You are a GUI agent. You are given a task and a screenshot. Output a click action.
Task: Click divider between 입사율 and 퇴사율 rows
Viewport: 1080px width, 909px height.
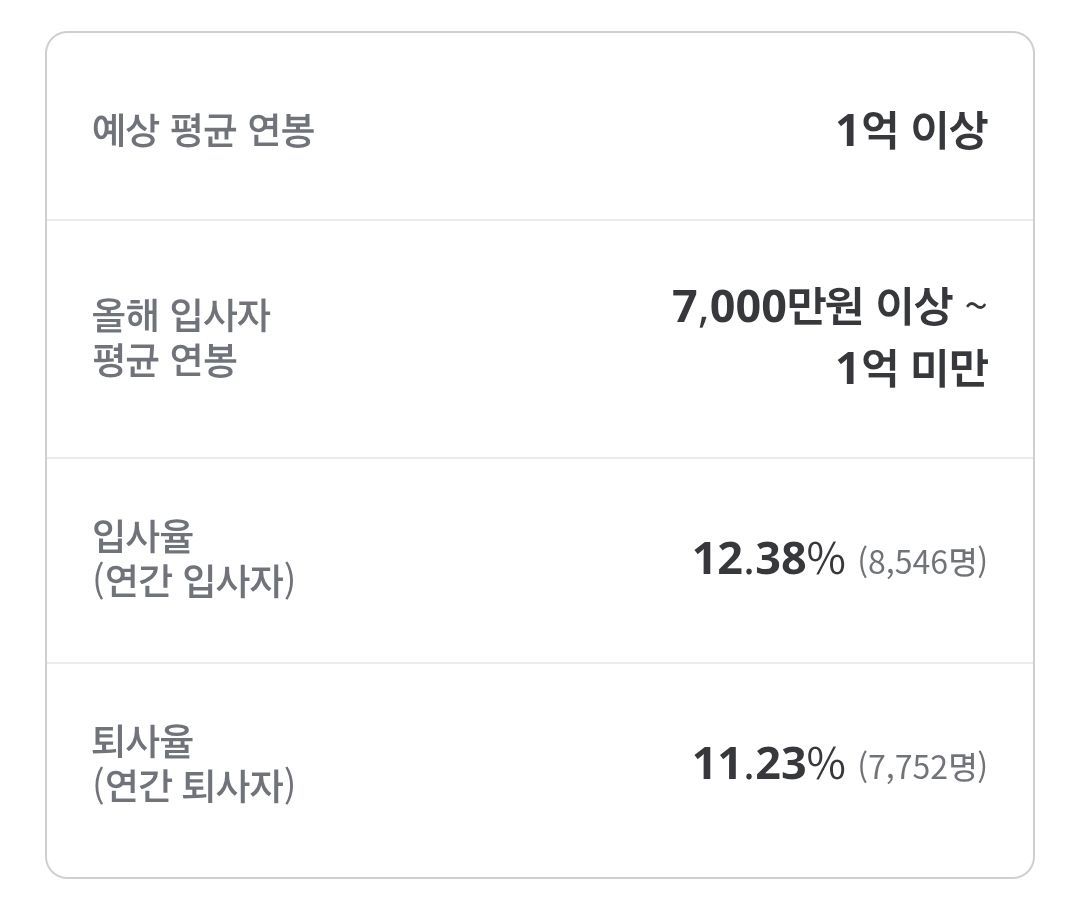click(540, 663)
